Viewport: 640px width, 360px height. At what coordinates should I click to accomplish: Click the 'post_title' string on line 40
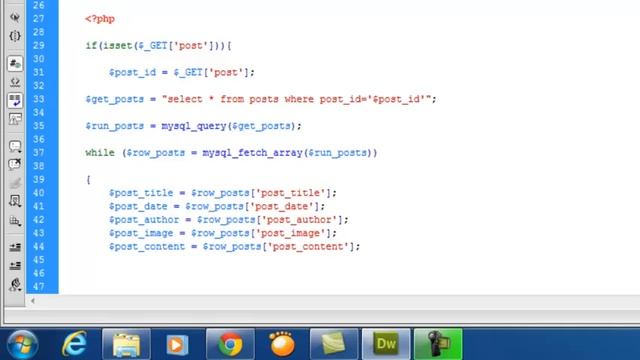[x=291, y=193]
